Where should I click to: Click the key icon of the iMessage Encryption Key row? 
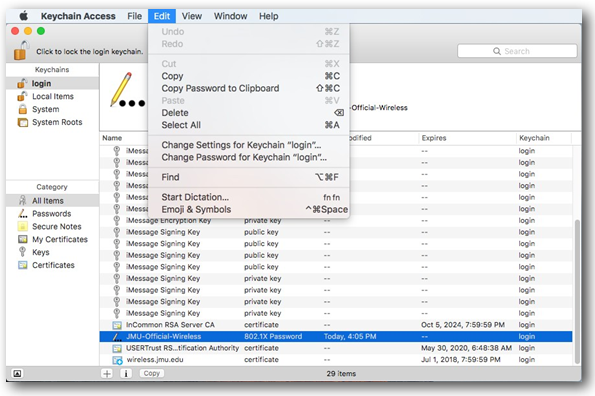tap(117, 220)
